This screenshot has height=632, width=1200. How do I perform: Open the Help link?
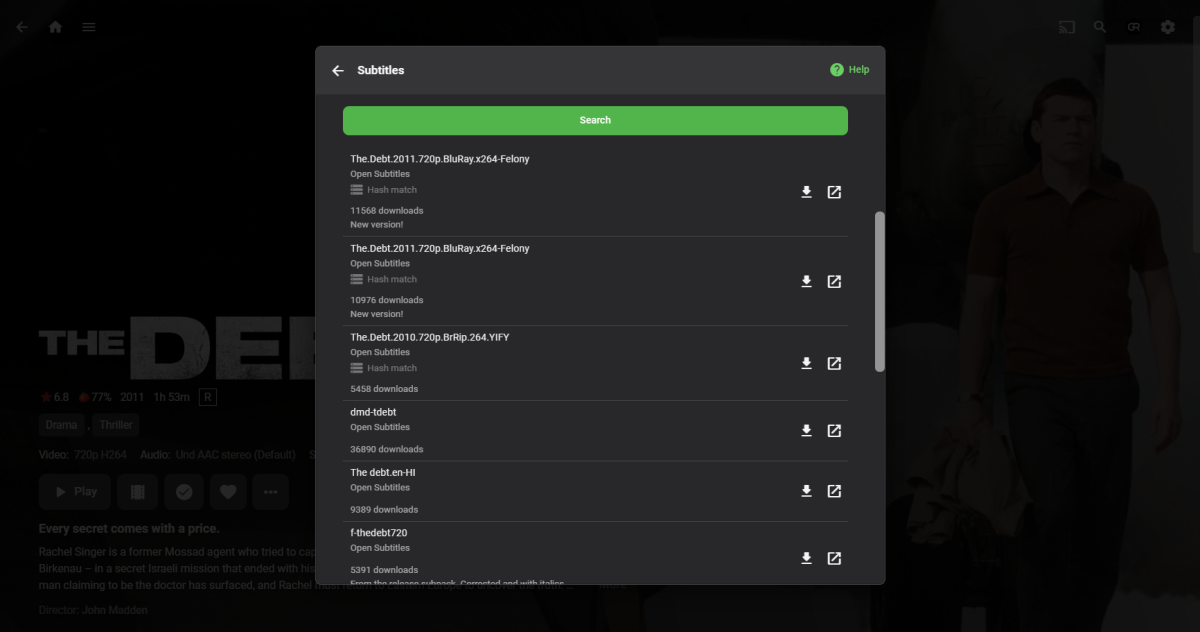coord(849,69)
